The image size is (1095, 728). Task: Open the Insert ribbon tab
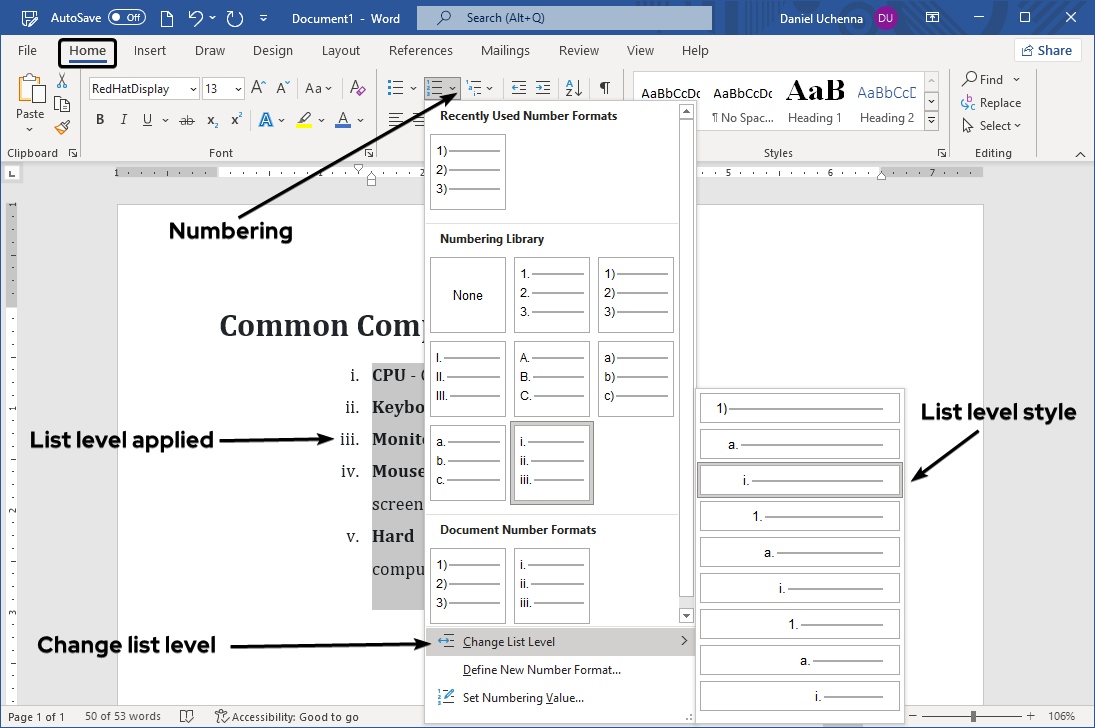(150, 51)
